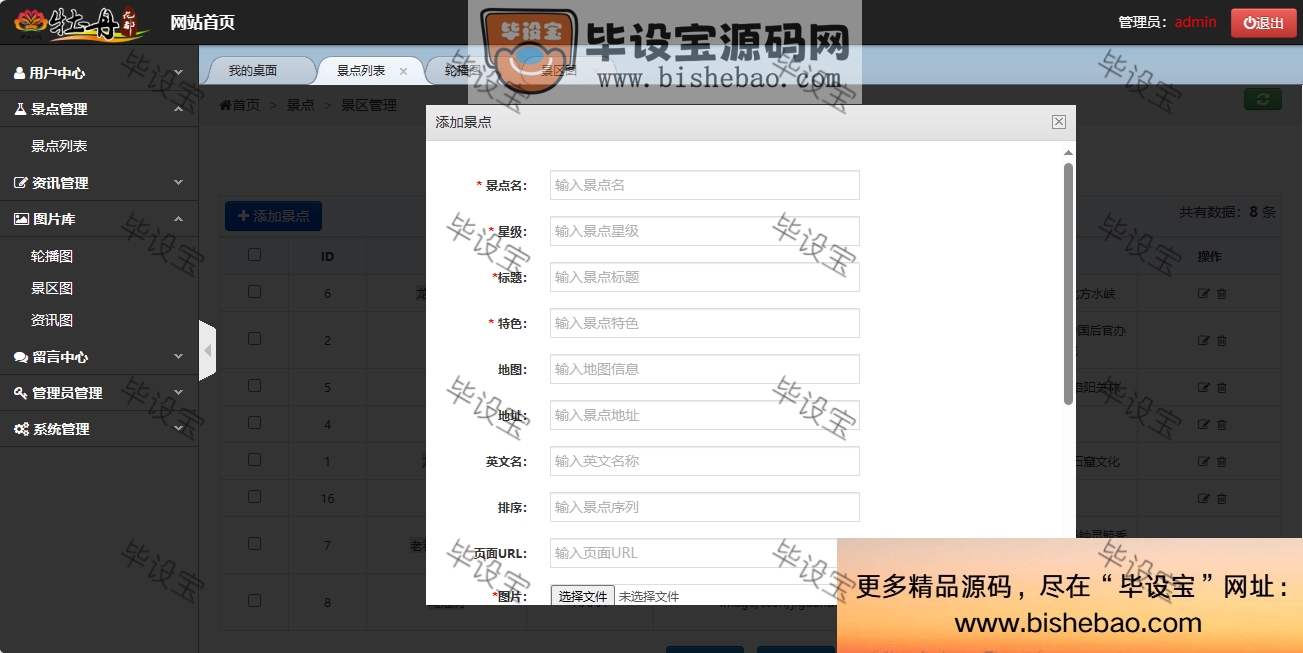Click the dialog's vertical scrollbar
Image resolution: width=1303 pixels, height=653 pixels.
[1068, 283]
